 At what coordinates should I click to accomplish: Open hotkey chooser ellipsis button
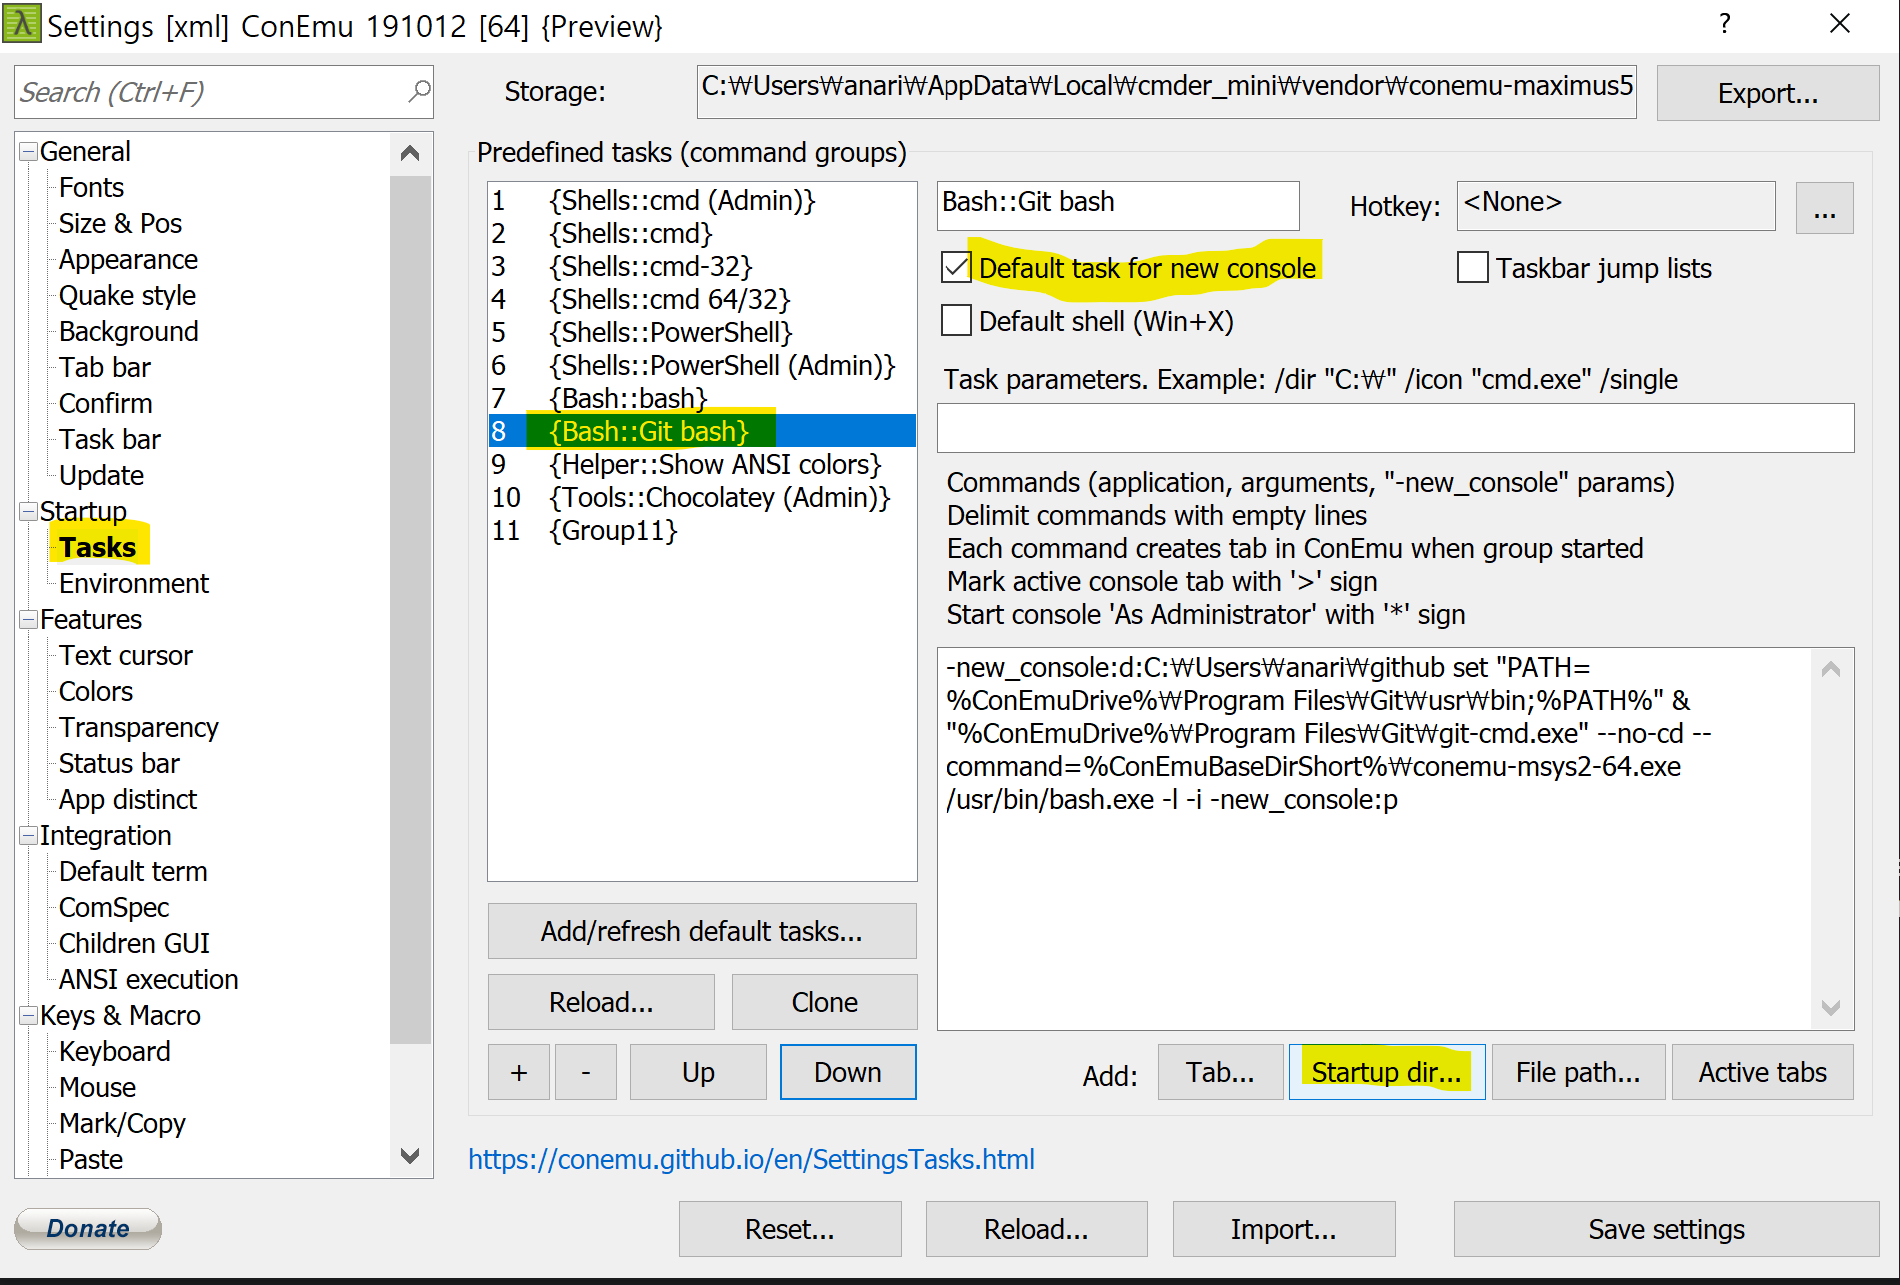pos(1824,208)
